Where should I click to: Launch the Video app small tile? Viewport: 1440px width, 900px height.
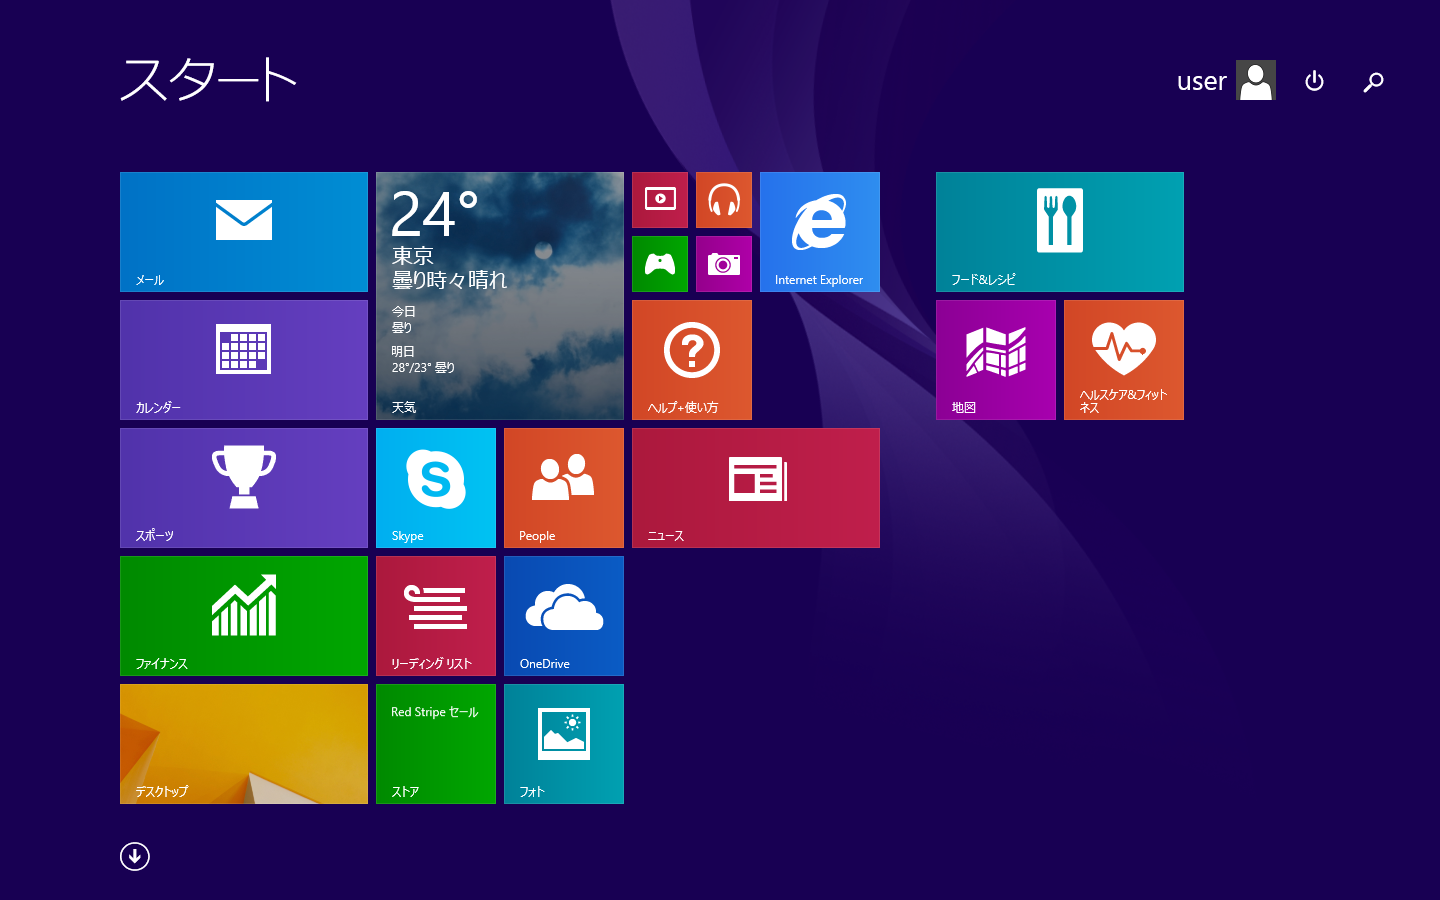(660, 200)
